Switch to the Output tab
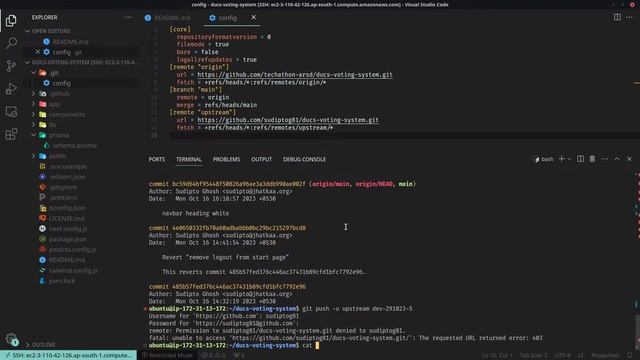 (x=261, y=159)
